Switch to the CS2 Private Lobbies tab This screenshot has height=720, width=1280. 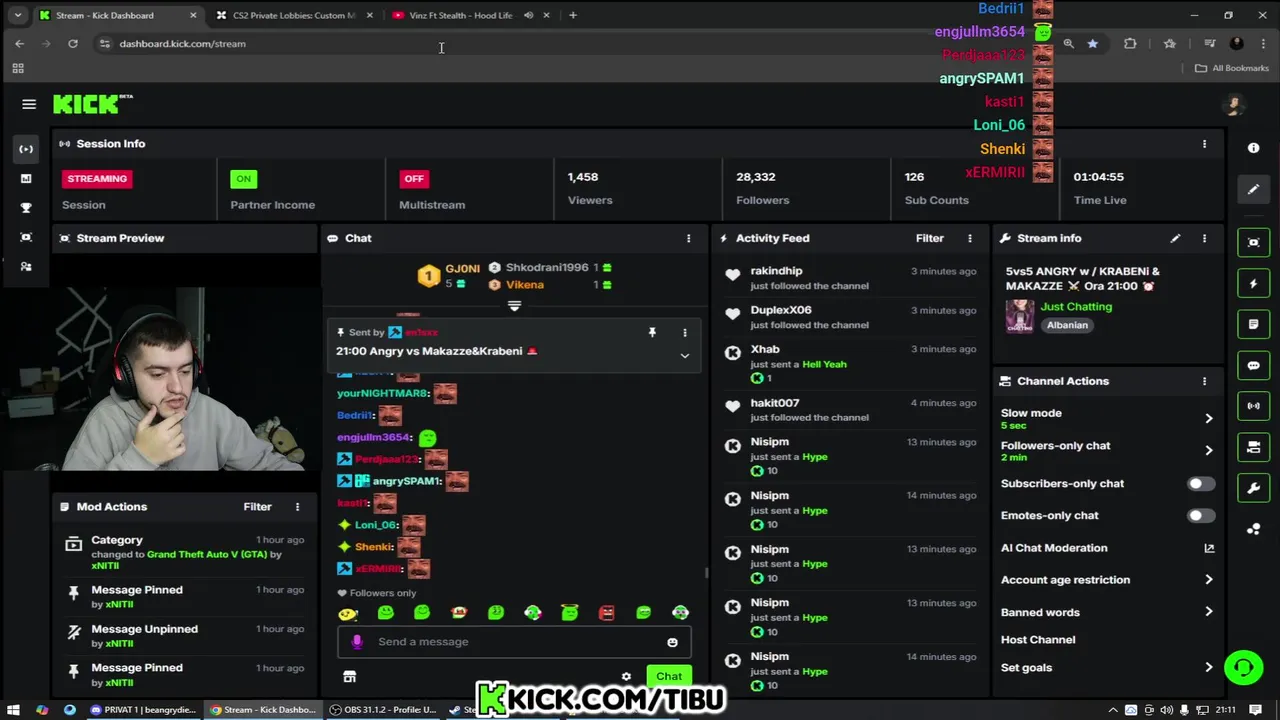[294, 15]
